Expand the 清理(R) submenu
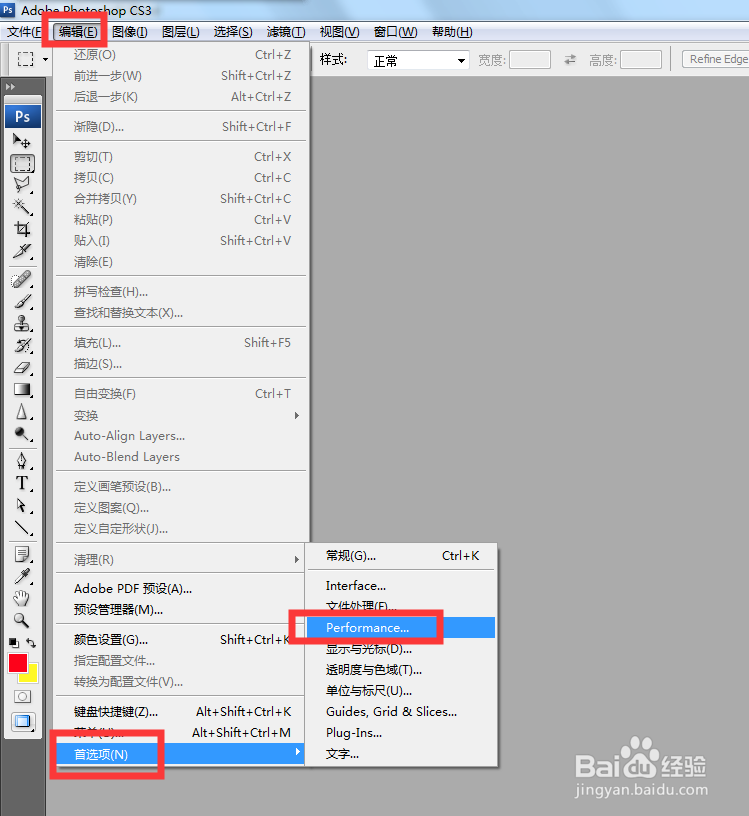The image size is (749, 816). click(180, 559)
